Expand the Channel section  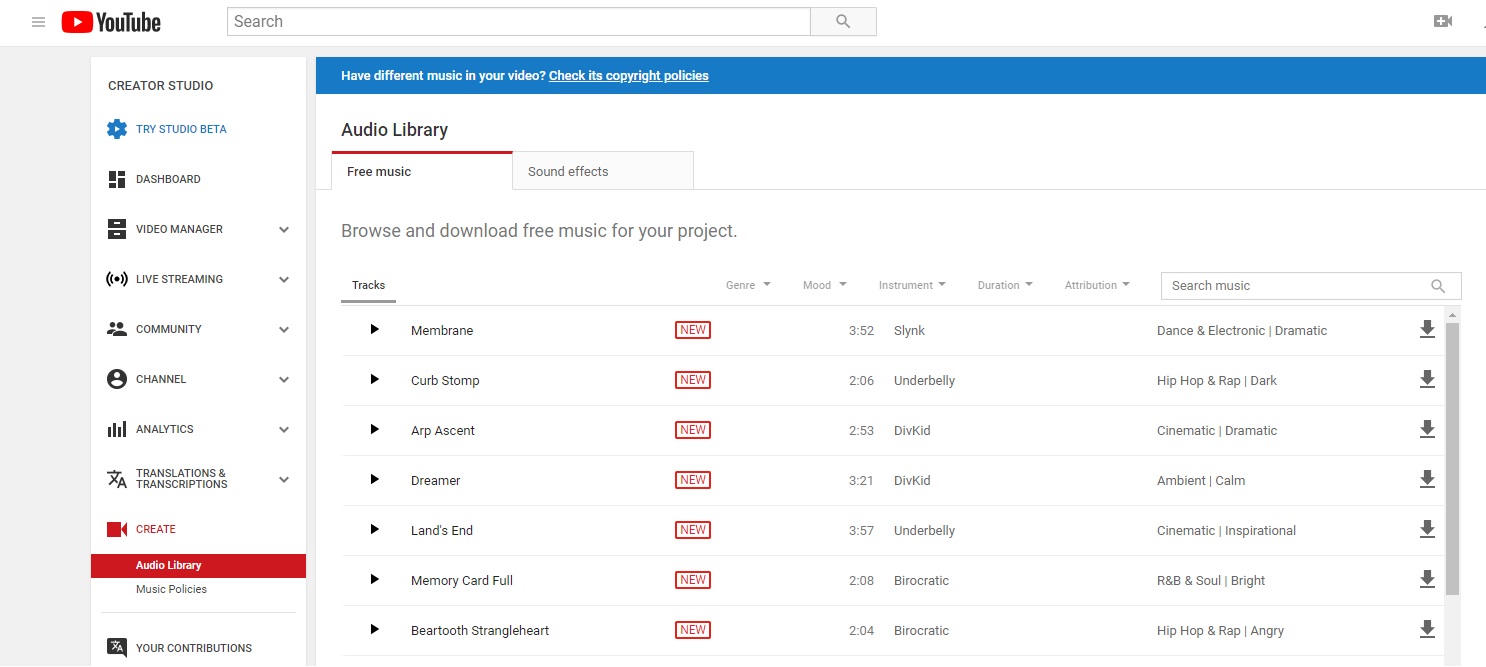[x=283, y=379]
